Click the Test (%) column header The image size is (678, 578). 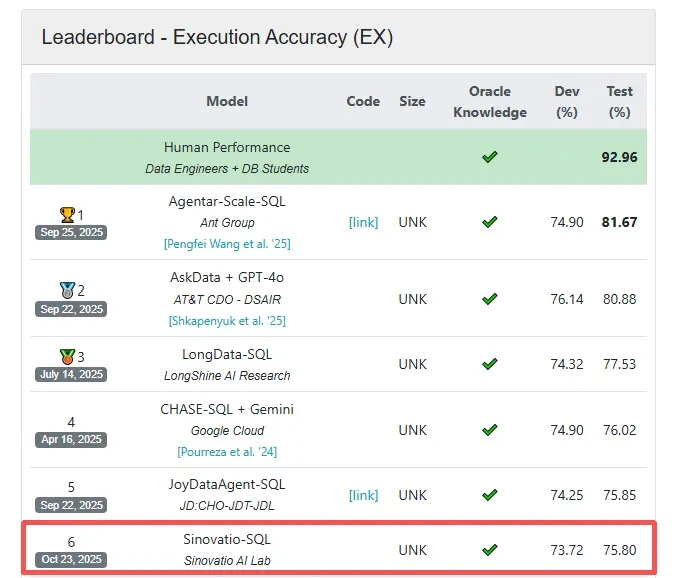coord(619,101)
